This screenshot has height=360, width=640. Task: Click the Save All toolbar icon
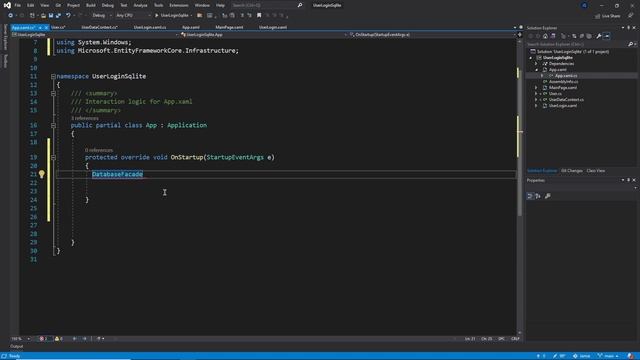coord(58,16)
